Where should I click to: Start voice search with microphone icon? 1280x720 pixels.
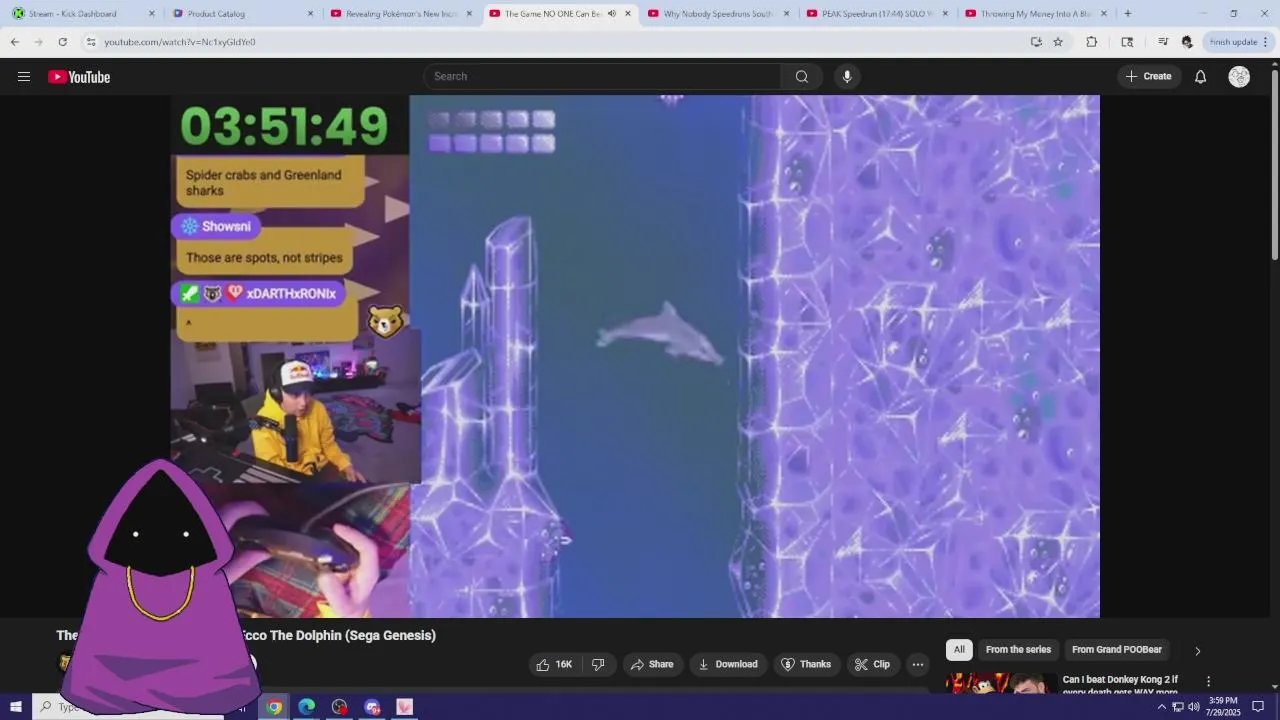[x=847, y=77]
